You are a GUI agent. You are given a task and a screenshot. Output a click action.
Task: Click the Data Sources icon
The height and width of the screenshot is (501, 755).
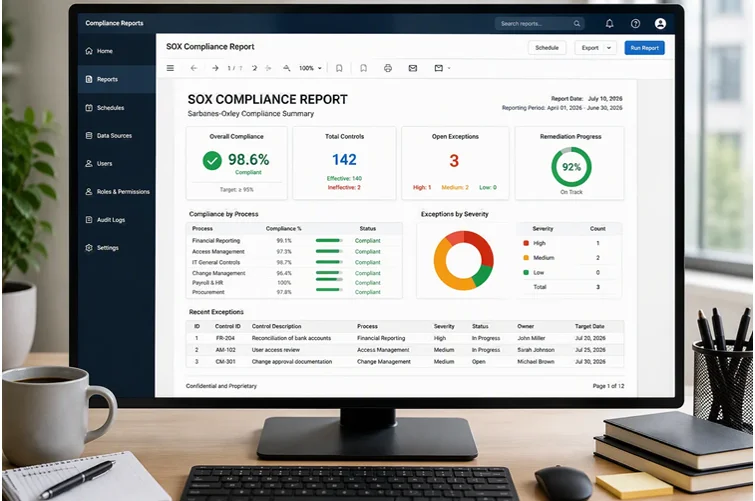tap(89, 136)
